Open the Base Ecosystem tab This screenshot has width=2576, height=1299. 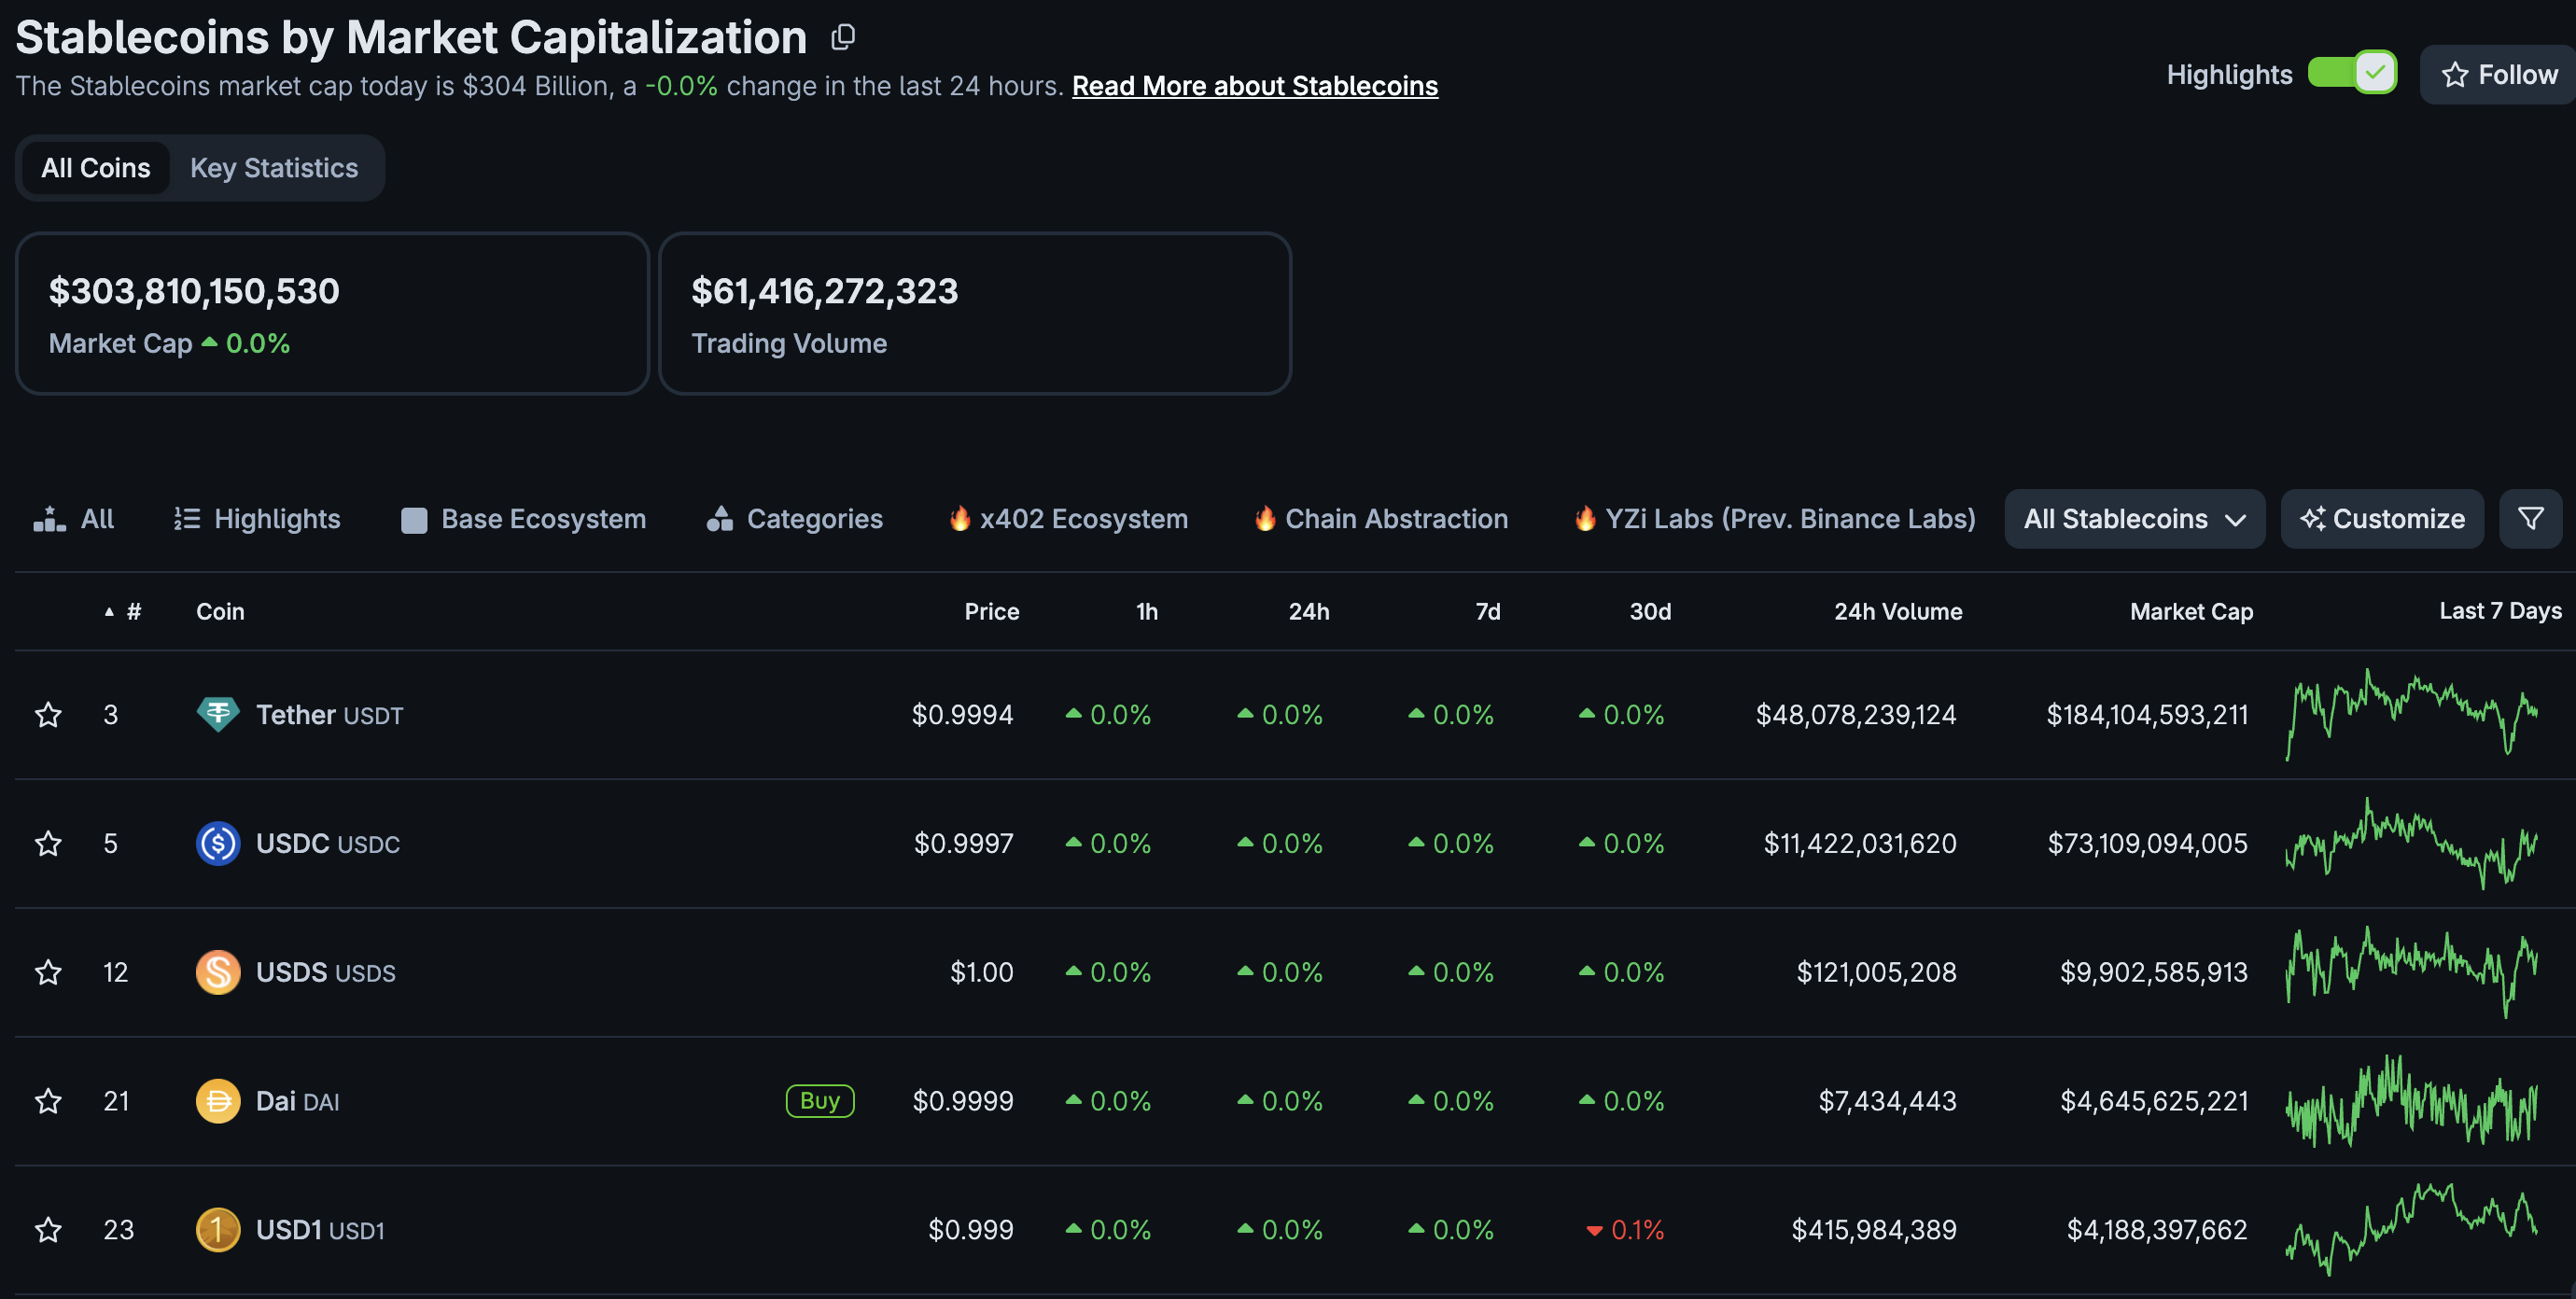point(524,518)
